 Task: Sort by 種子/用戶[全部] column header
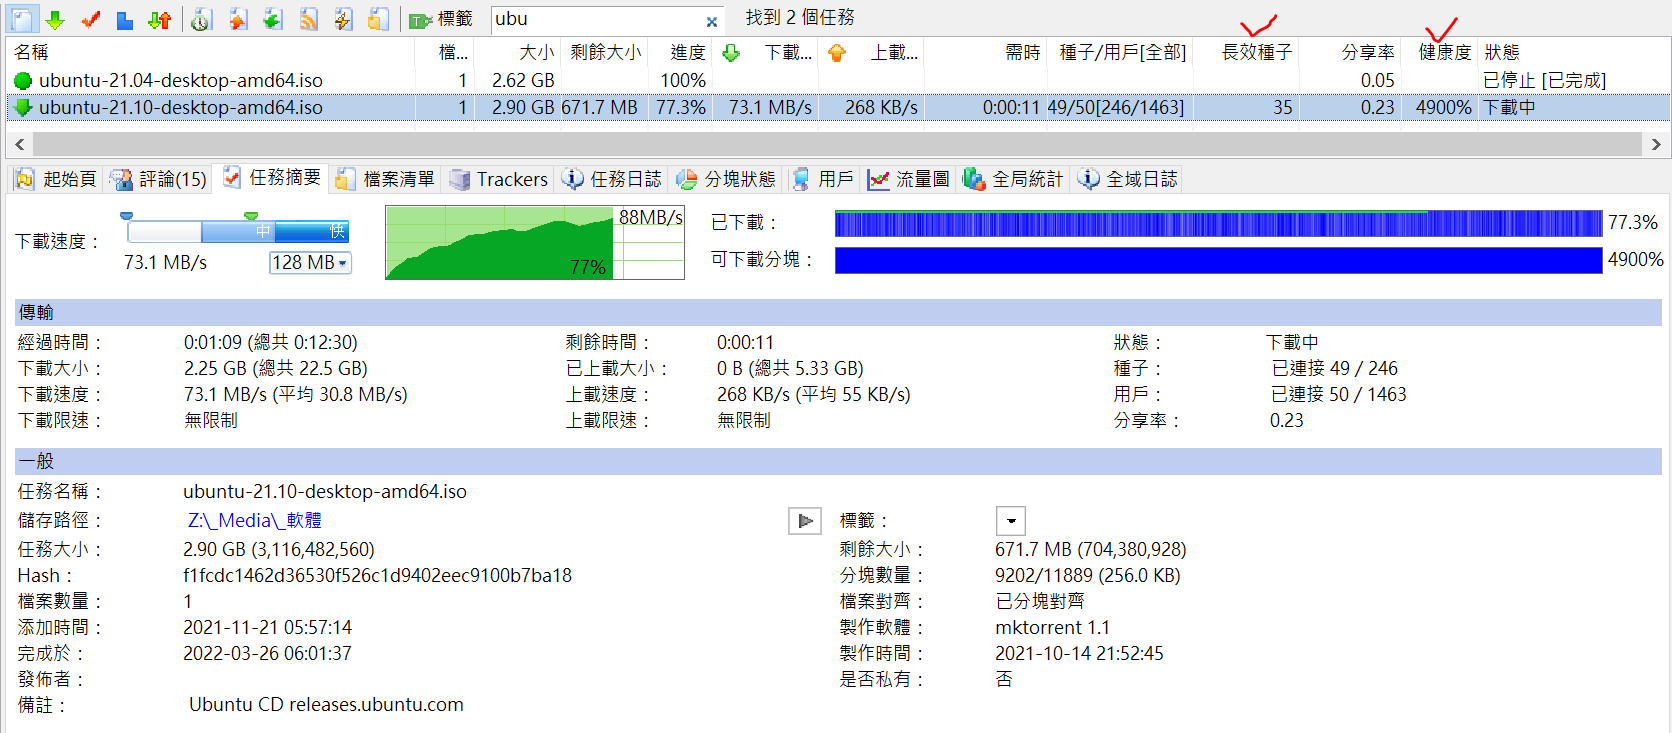click(x=1123, y=52)
